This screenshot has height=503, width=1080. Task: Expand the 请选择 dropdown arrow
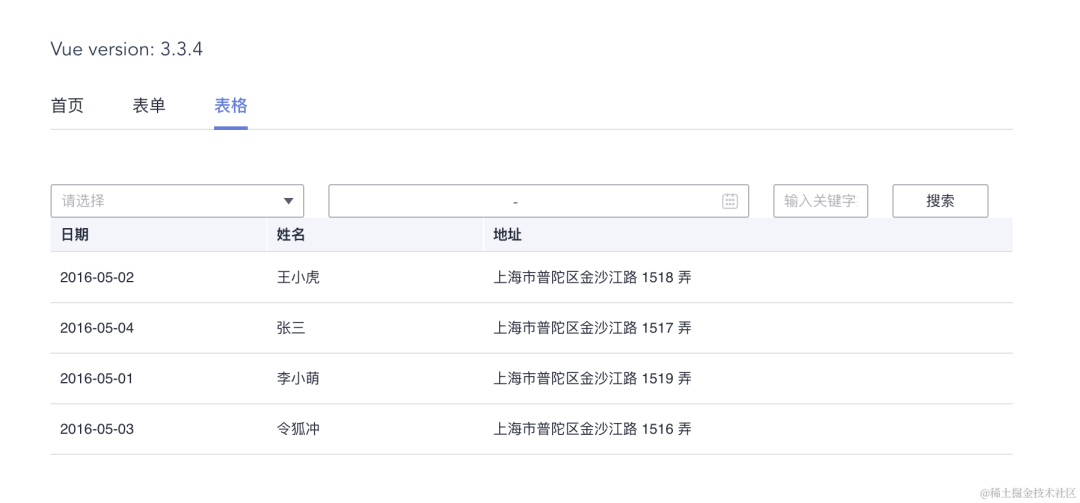pos(288,201)
